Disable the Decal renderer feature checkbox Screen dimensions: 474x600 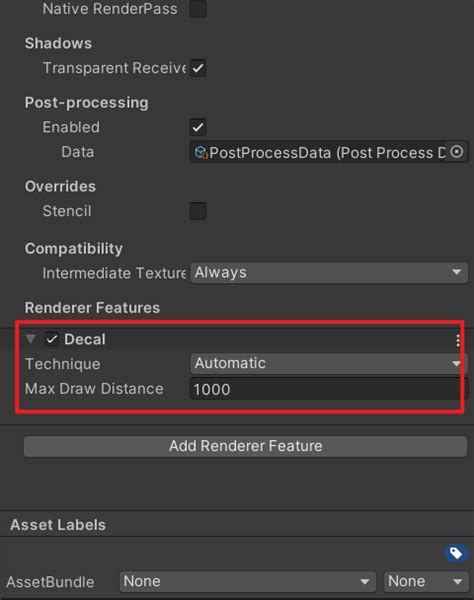pos(51,339)
